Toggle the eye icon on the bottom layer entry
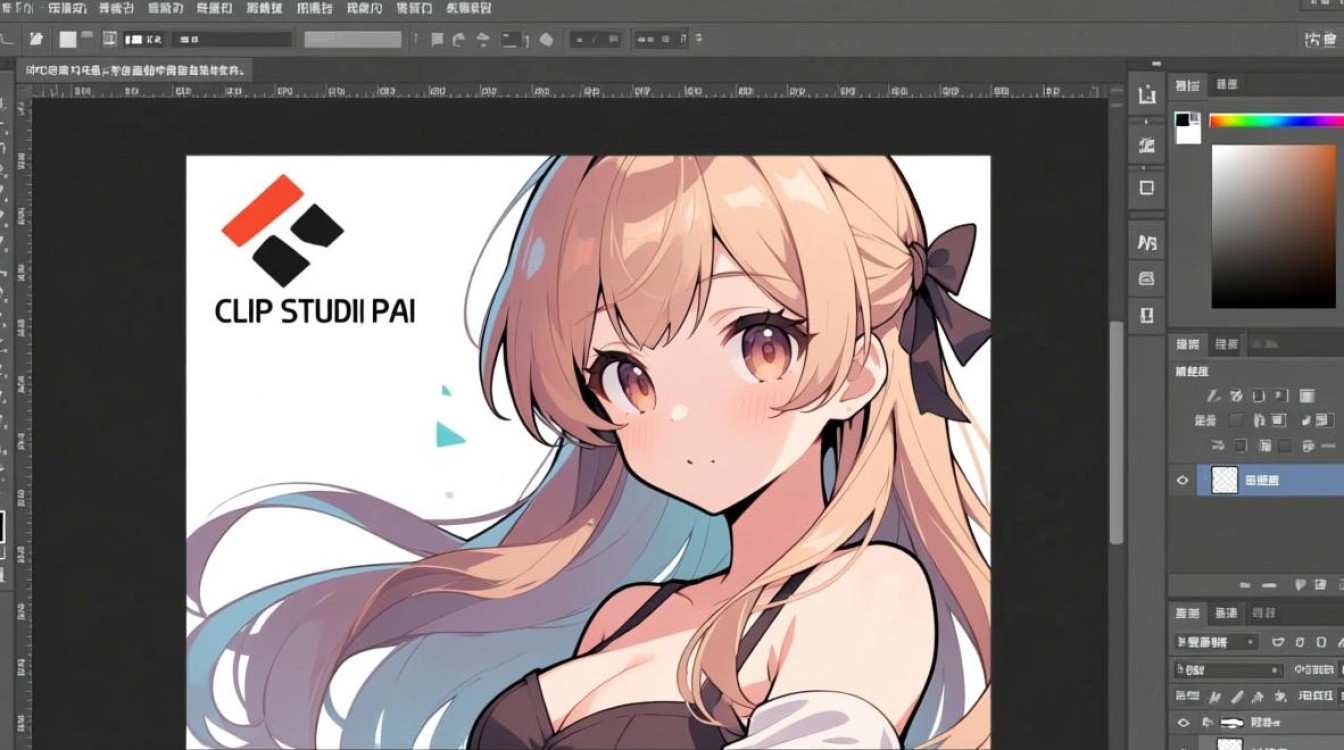The height and width of the screenshot is (750, 1344). pyautogui.click(x=1182, y=722)
